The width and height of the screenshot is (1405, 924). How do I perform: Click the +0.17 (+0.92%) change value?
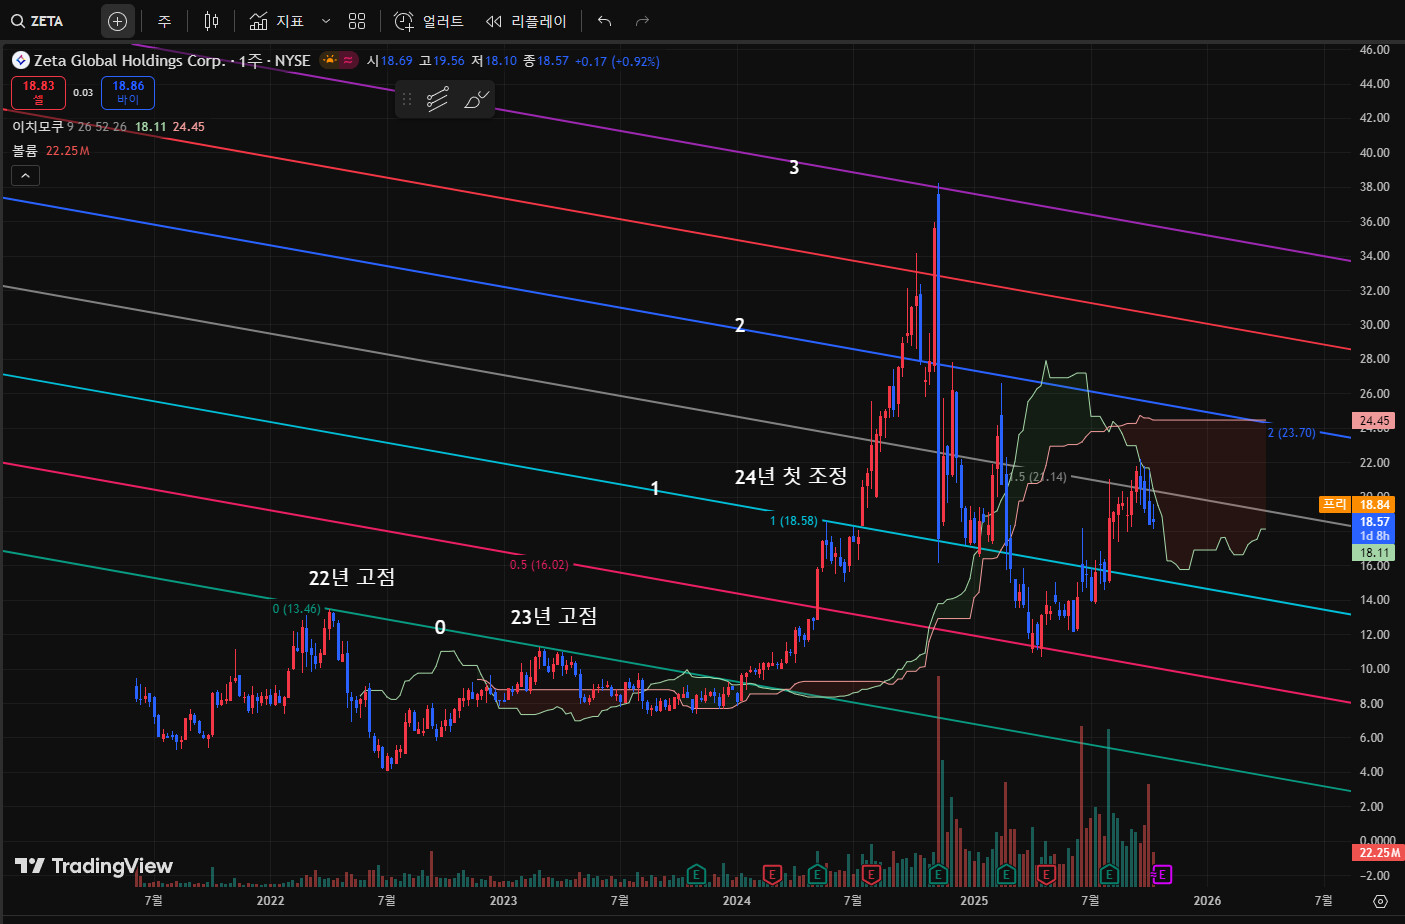617,61
